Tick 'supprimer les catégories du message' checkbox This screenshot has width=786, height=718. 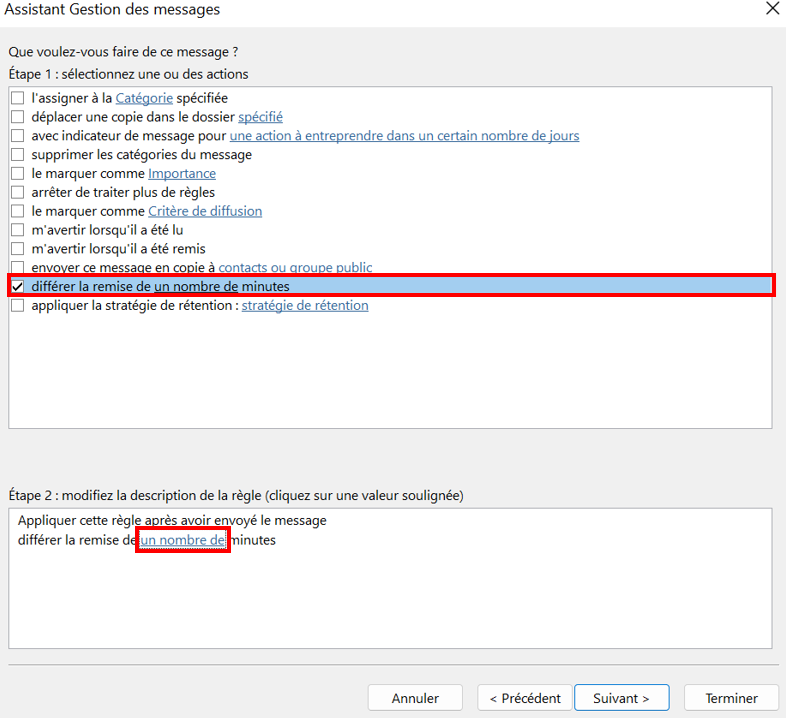(x=17, y=155)
